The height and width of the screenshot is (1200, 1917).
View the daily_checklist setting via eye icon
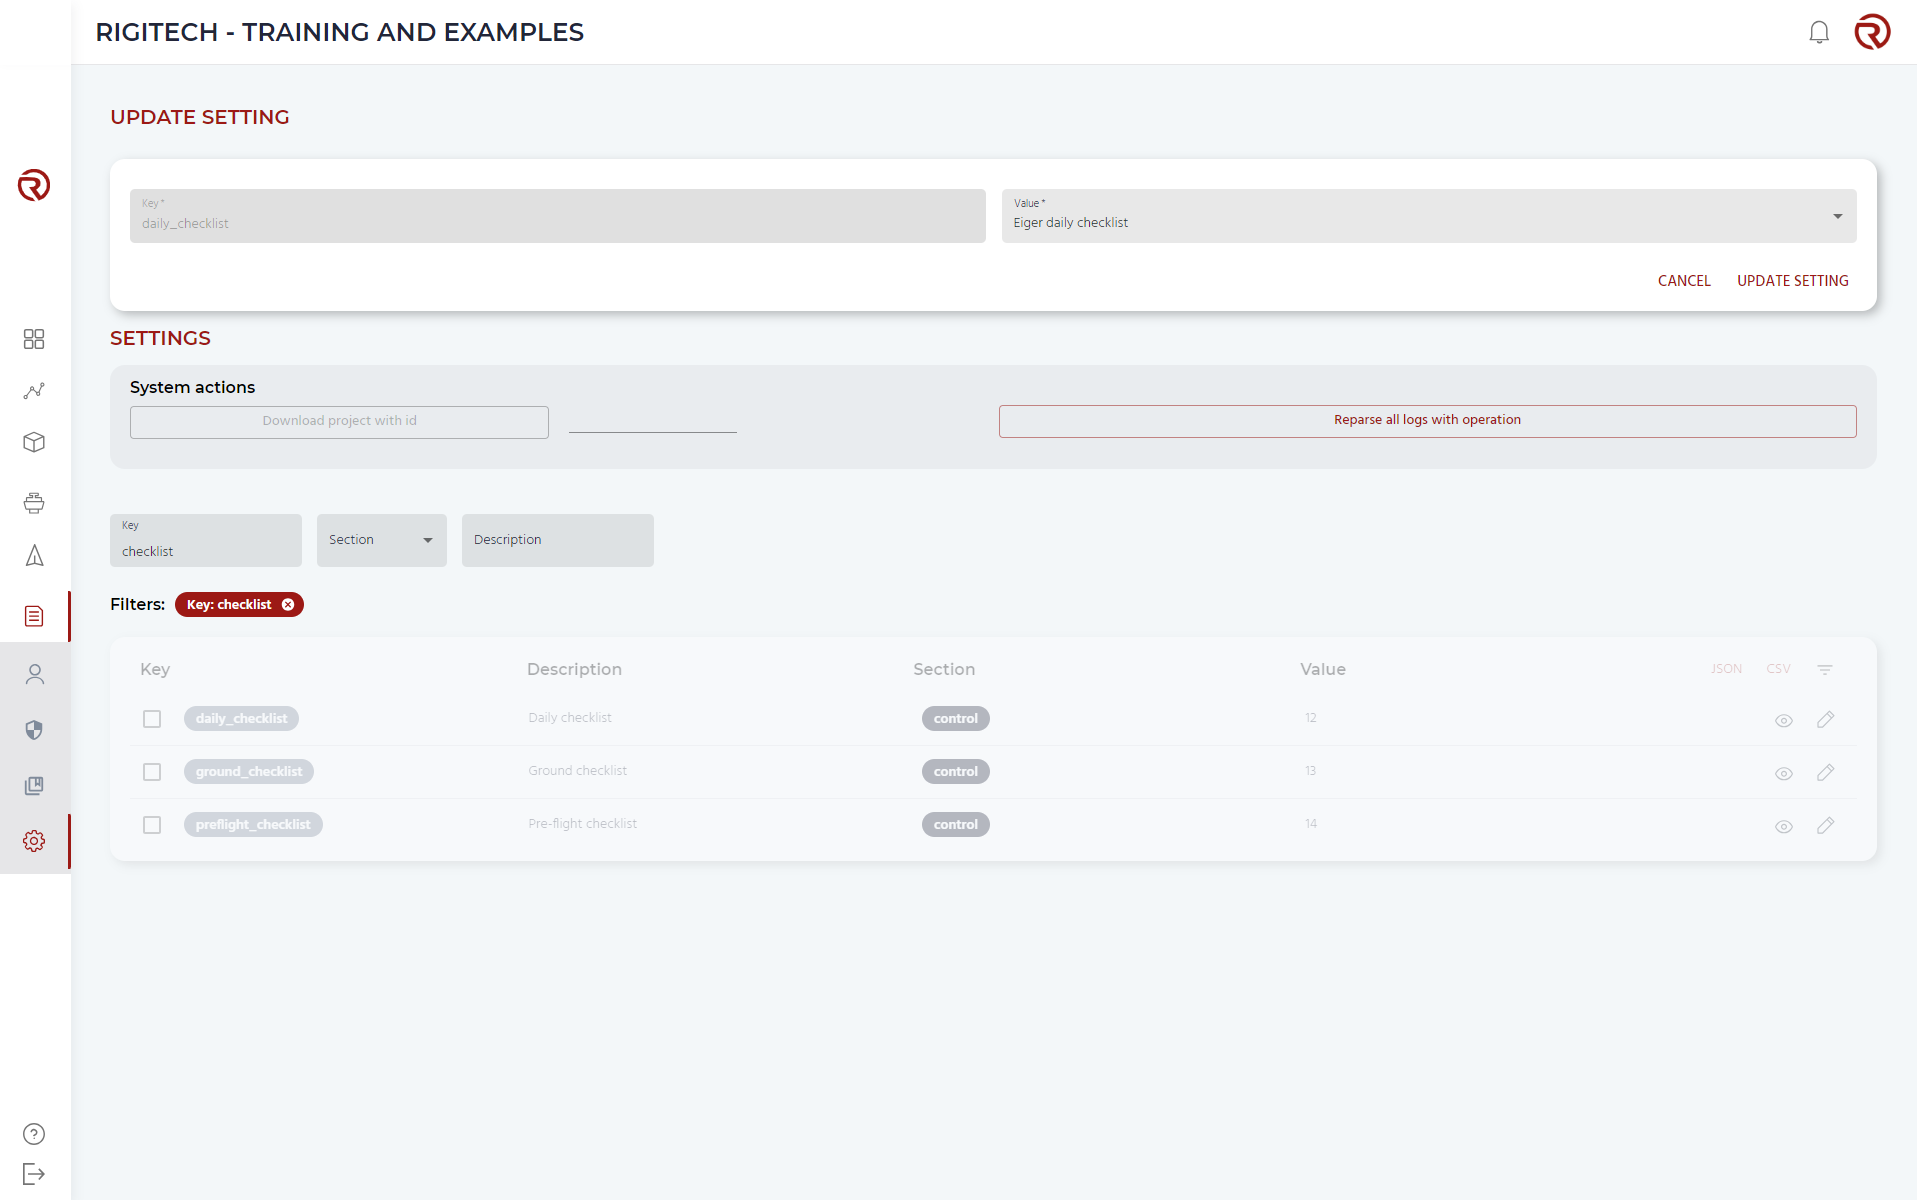(1783, 721)
